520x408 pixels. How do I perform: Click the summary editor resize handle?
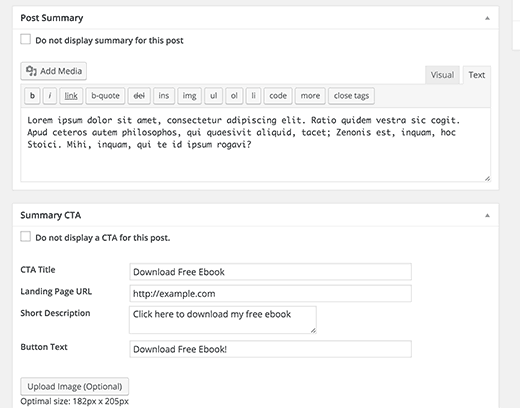click(x=487, y=179)
